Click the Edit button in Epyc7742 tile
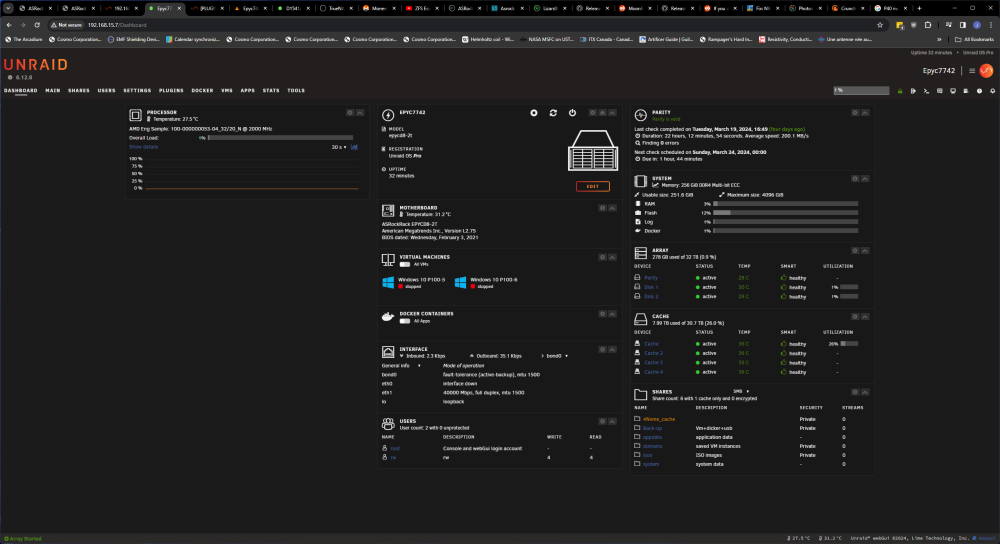1000x544 pixels. click(x=592, y=186)
